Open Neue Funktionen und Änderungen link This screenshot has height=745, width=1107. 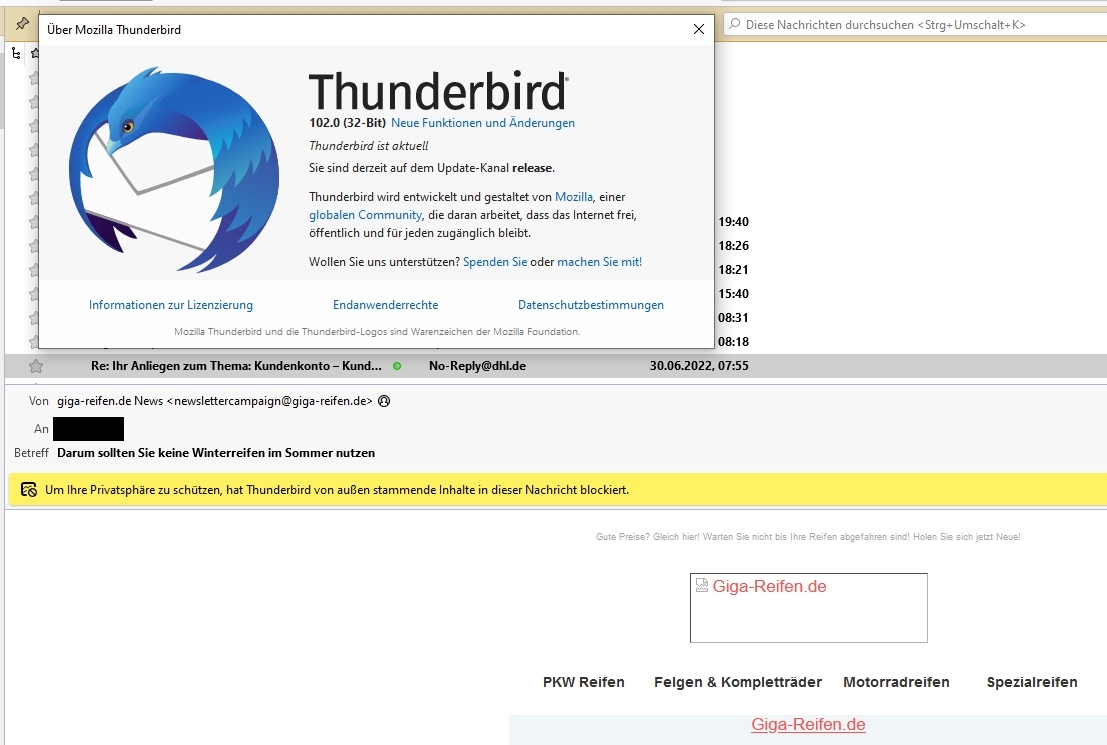pyautogui.click(x=483, y=123)
